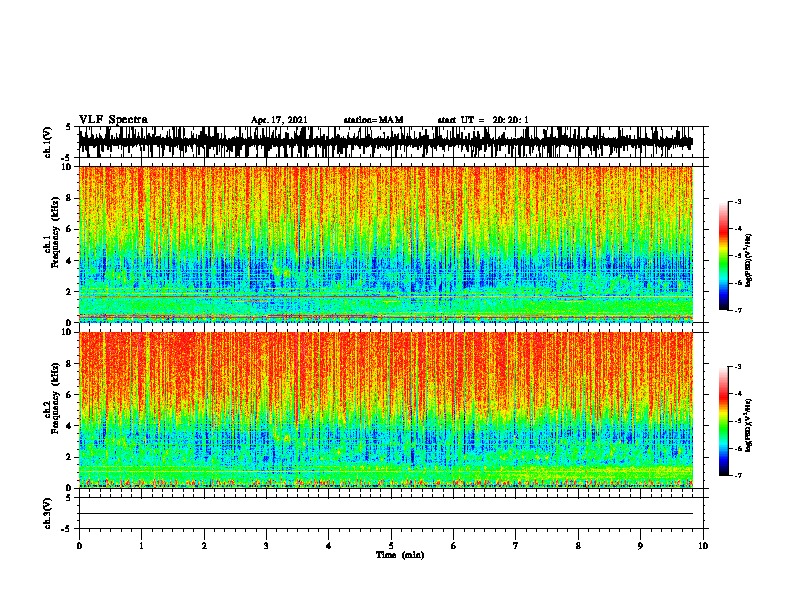792x612 pixels.
Task: Click time axis tick label '3'
Action: coord(266,546)
